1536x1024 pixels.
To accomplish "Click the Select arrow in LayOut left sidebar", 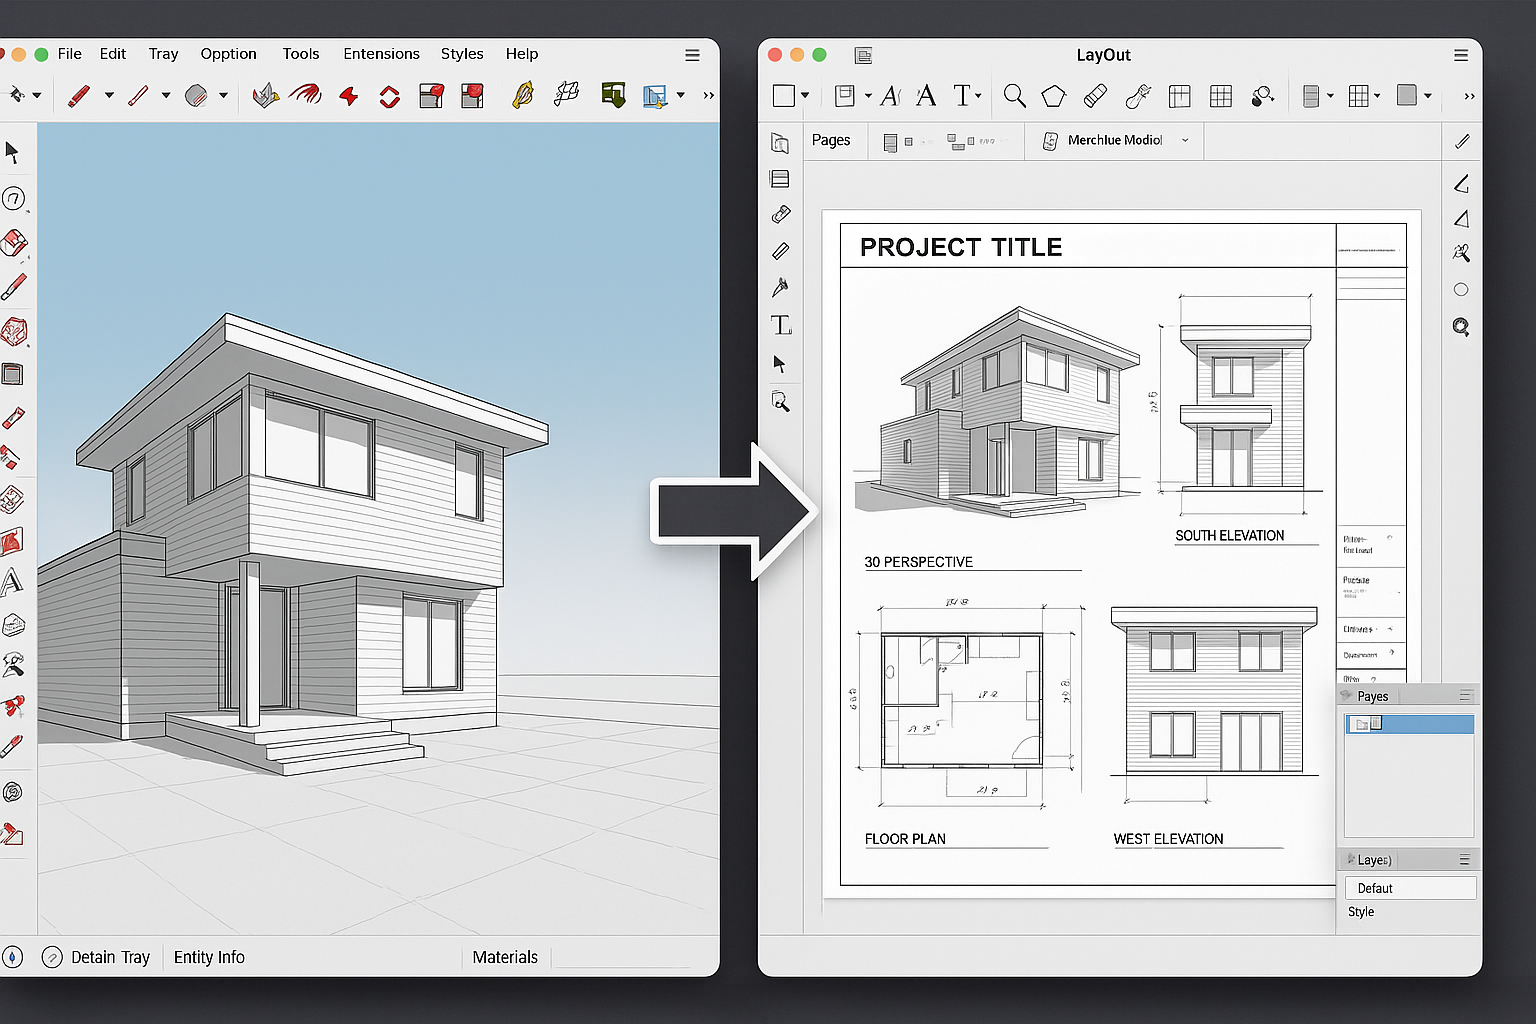I will [x=781, y=364].
